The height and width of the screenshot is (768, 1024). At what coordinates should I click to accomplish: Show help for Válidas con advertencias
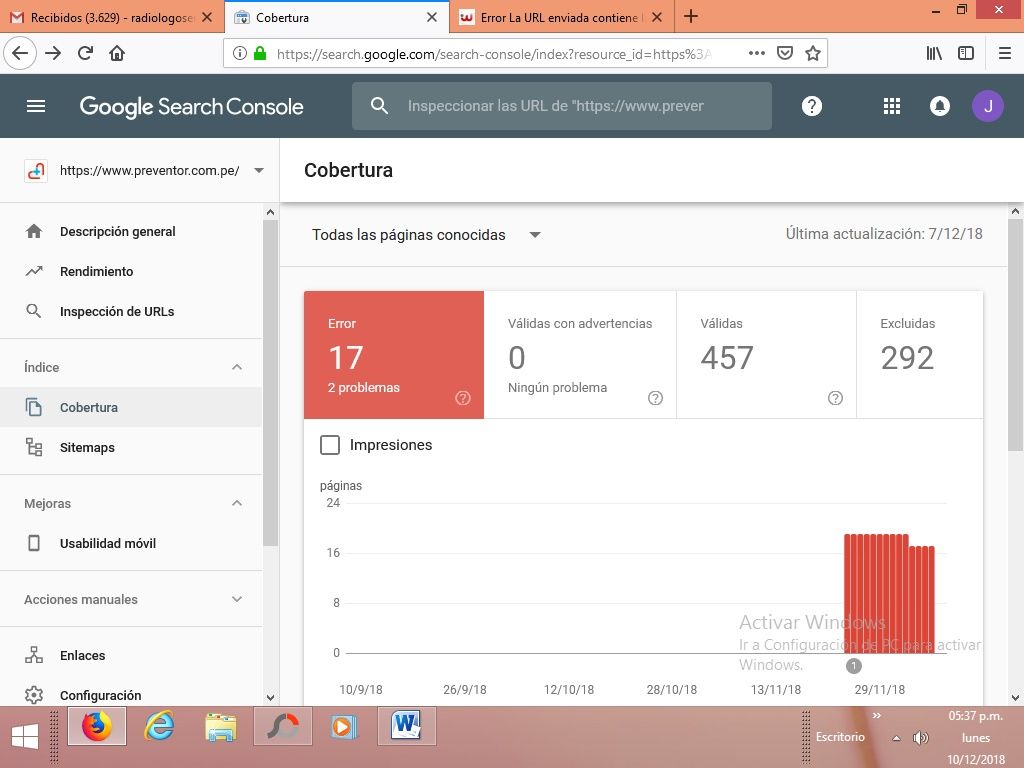pos(656,398)
